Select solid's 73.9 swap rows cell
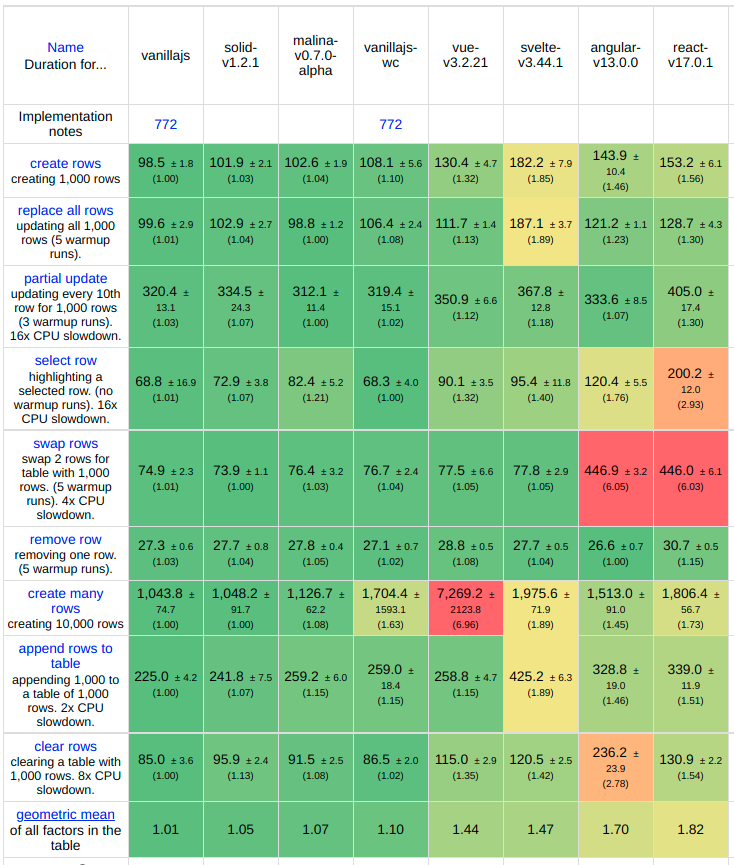Screen dimensions: 734x865 coord(240,478)
